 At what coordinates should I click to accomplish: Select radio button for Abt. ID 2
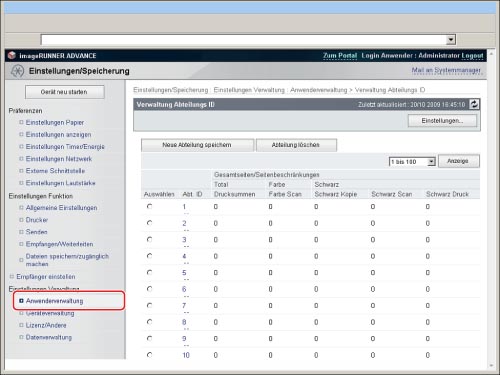149,223
